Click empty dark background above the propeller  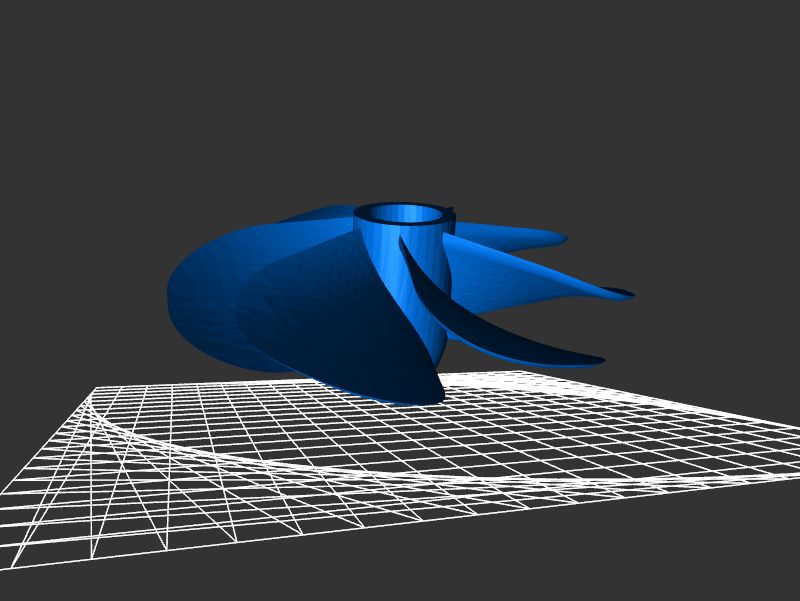pos(400,100)
